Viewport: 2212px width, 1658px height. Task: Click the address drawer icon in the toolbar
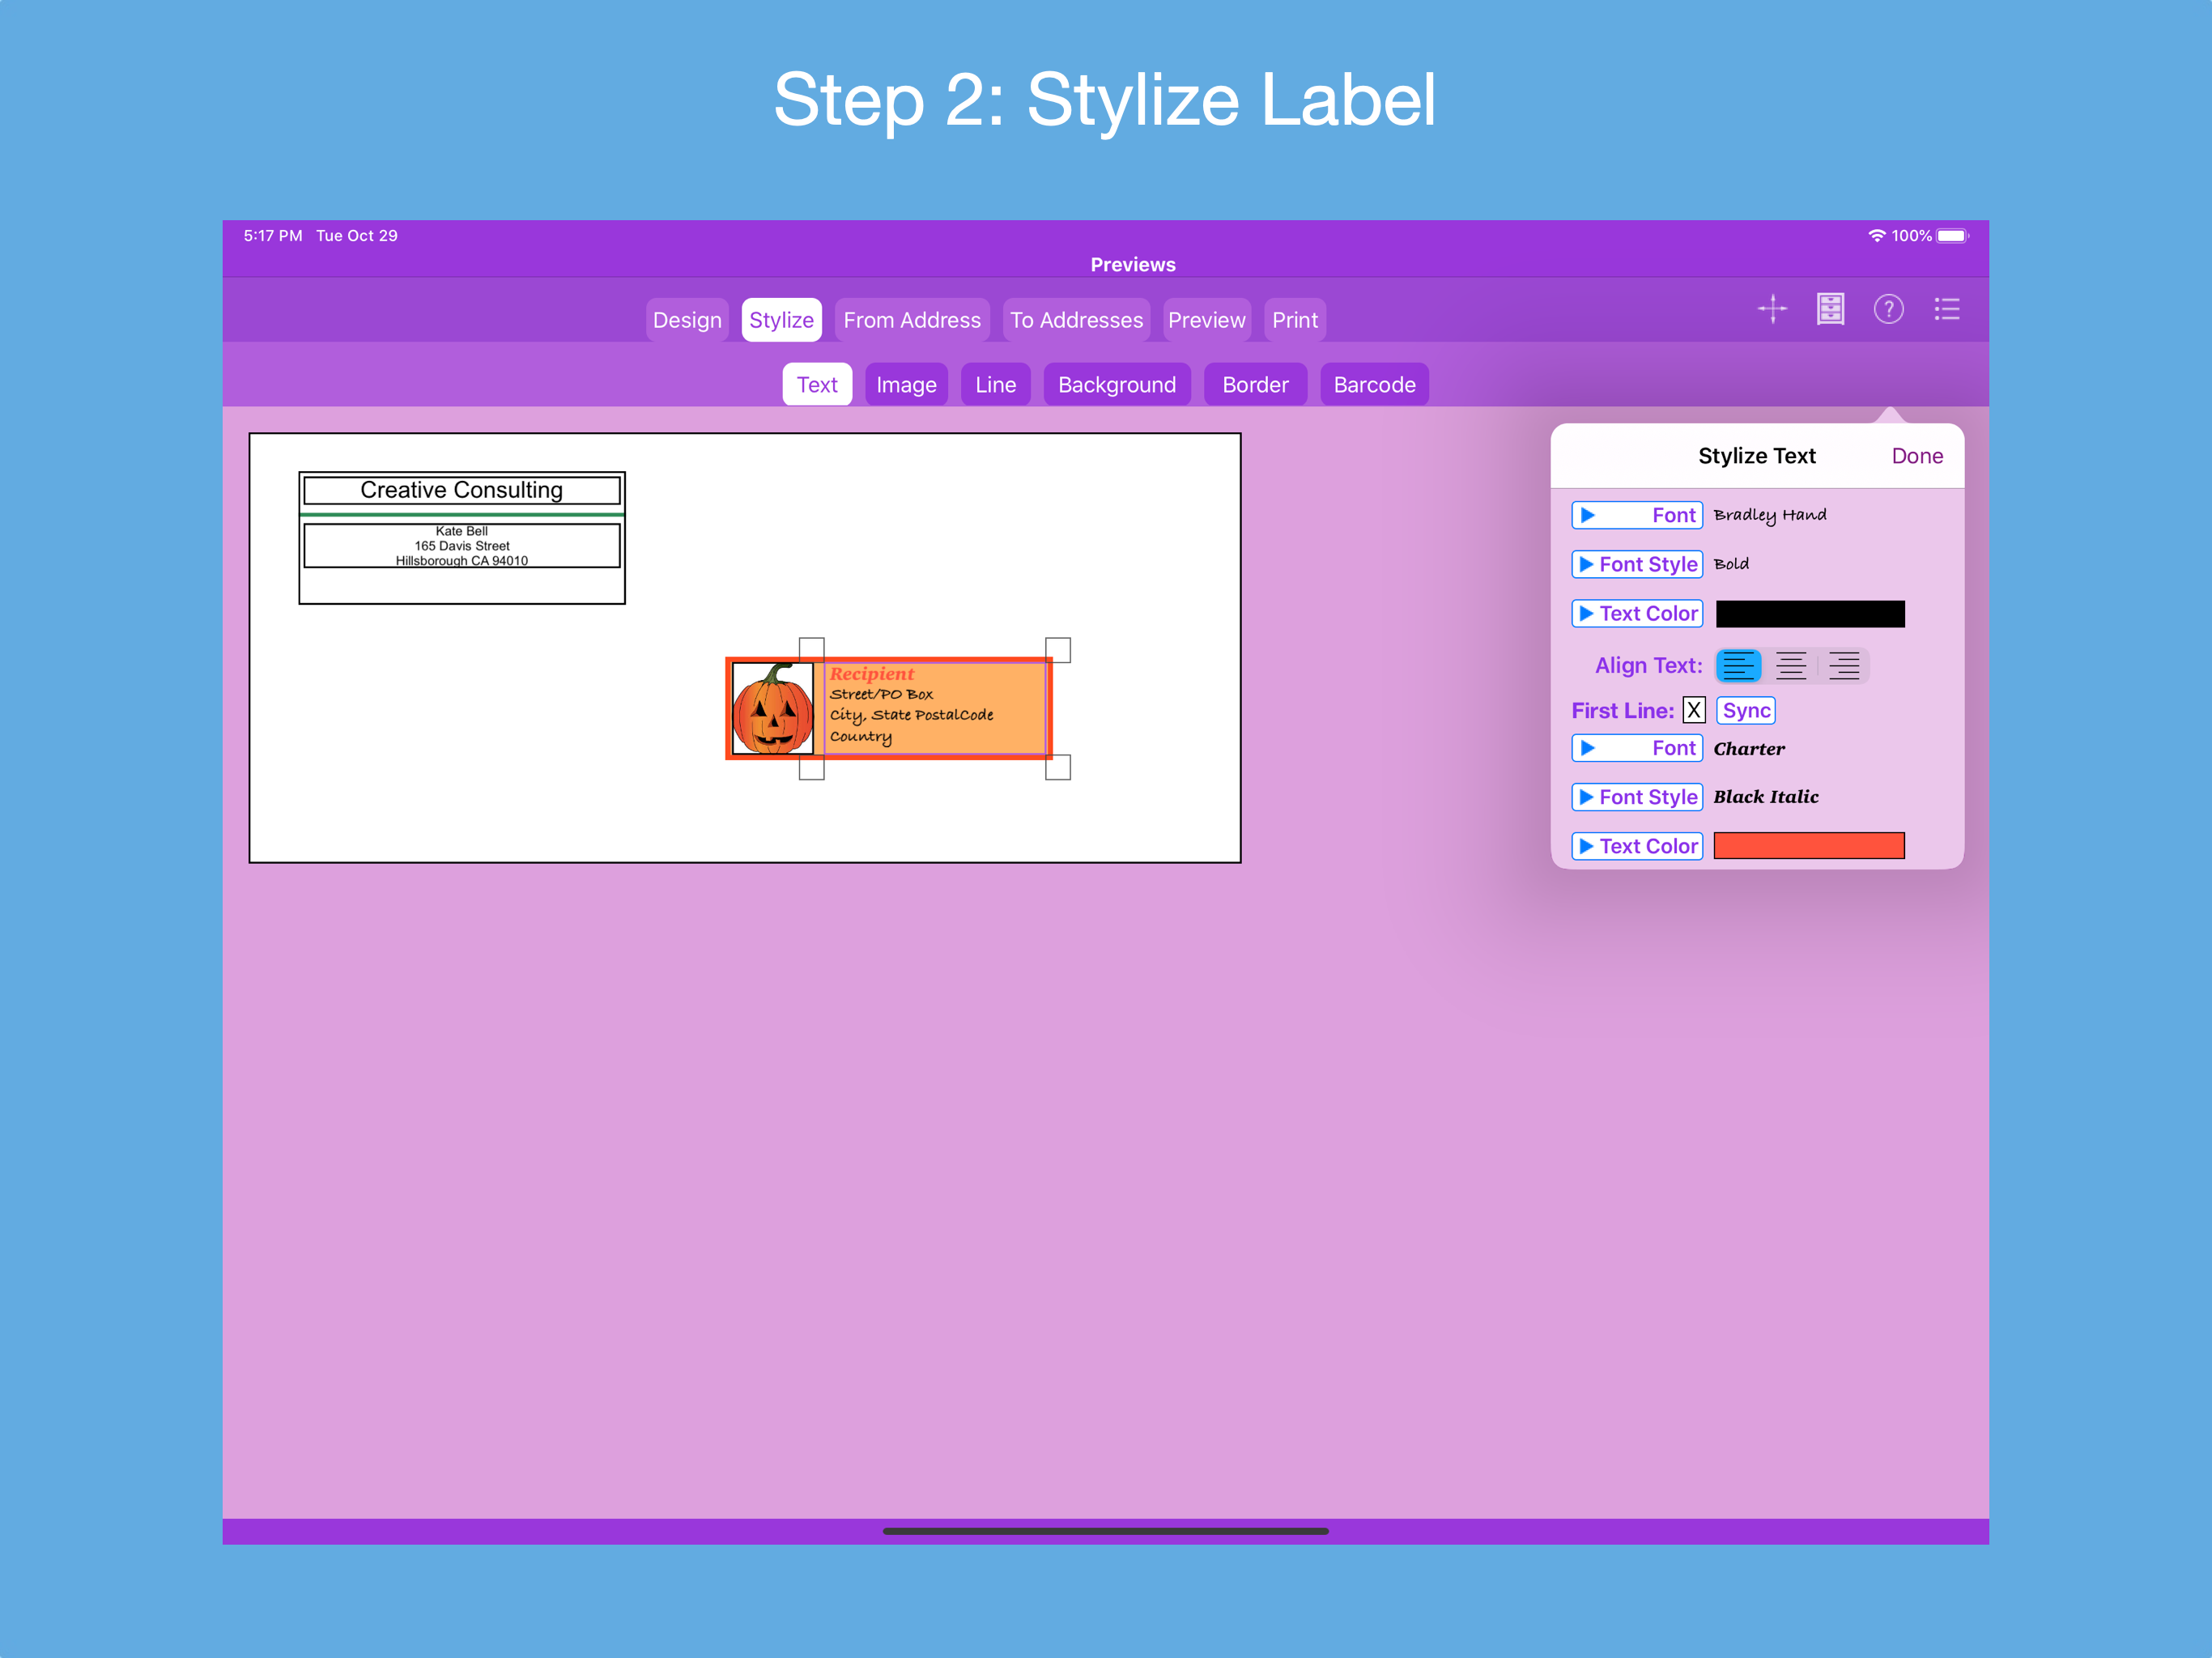click(x=1831, y=309)
